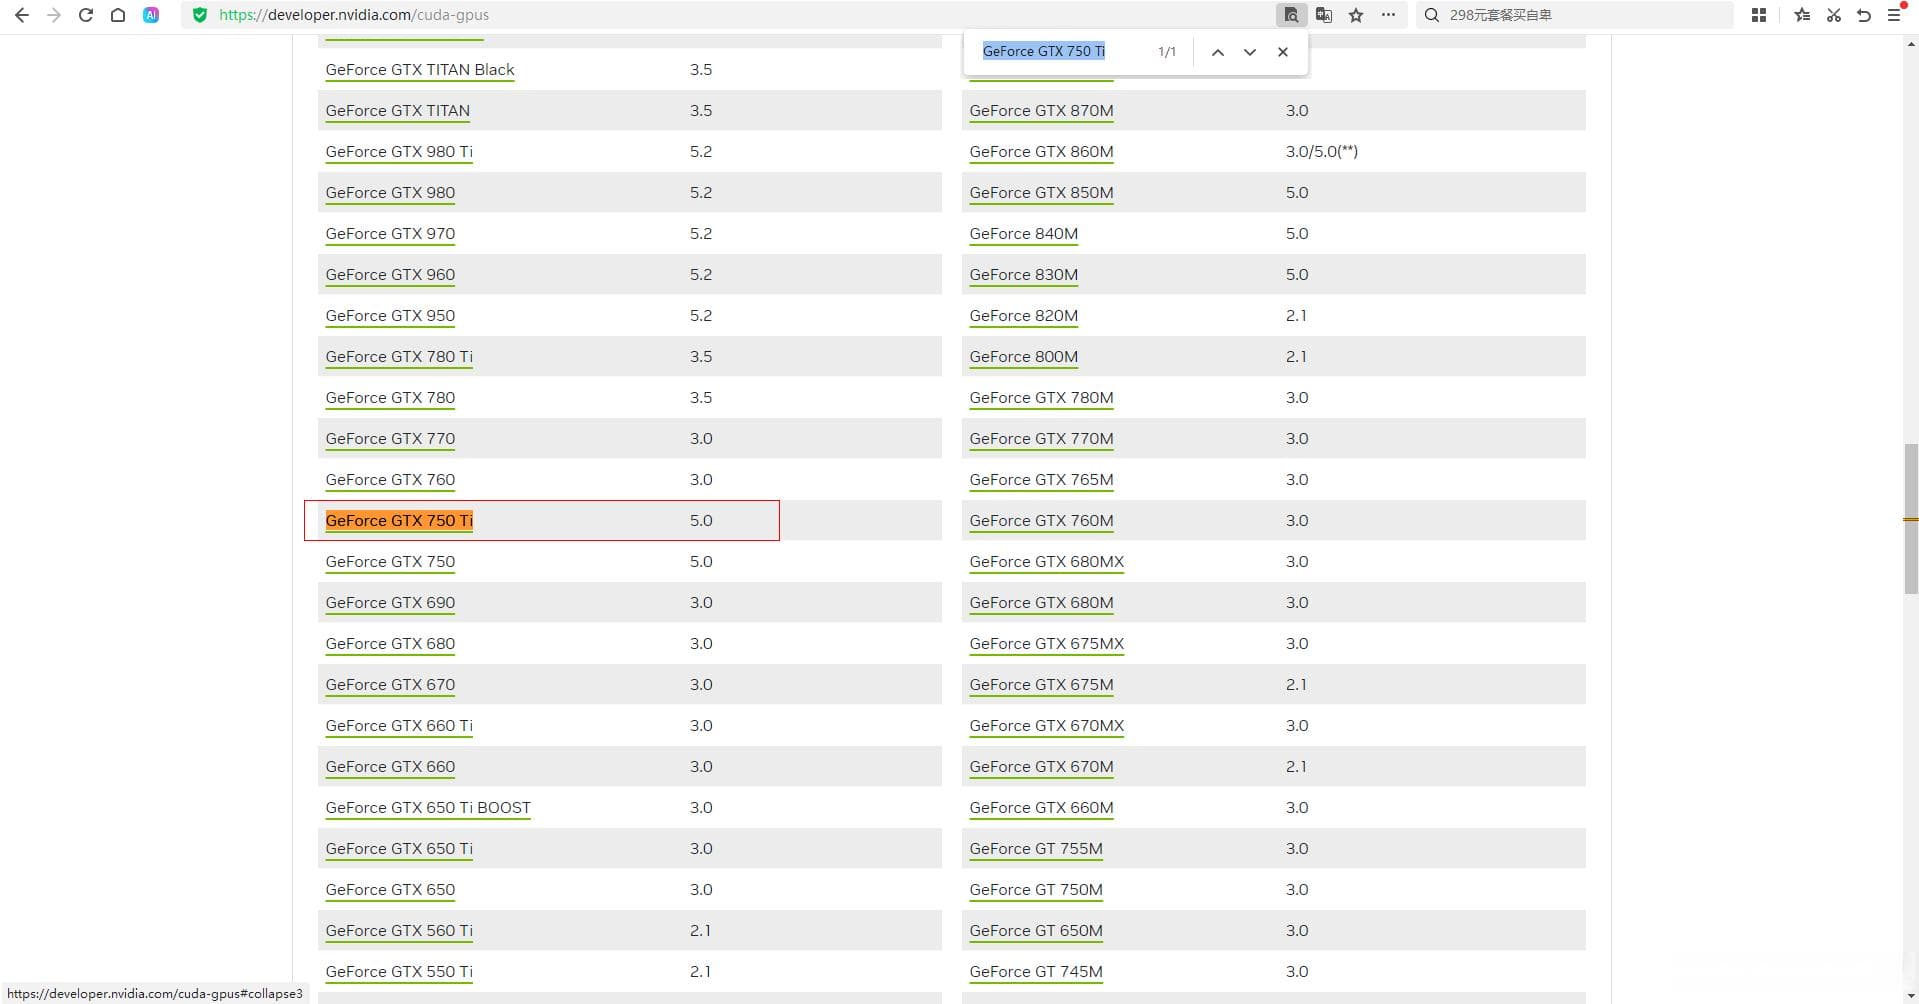Open the GeForce GTX 850M link
This screenshot has width=1919, height=1004.
[1041, 192]
